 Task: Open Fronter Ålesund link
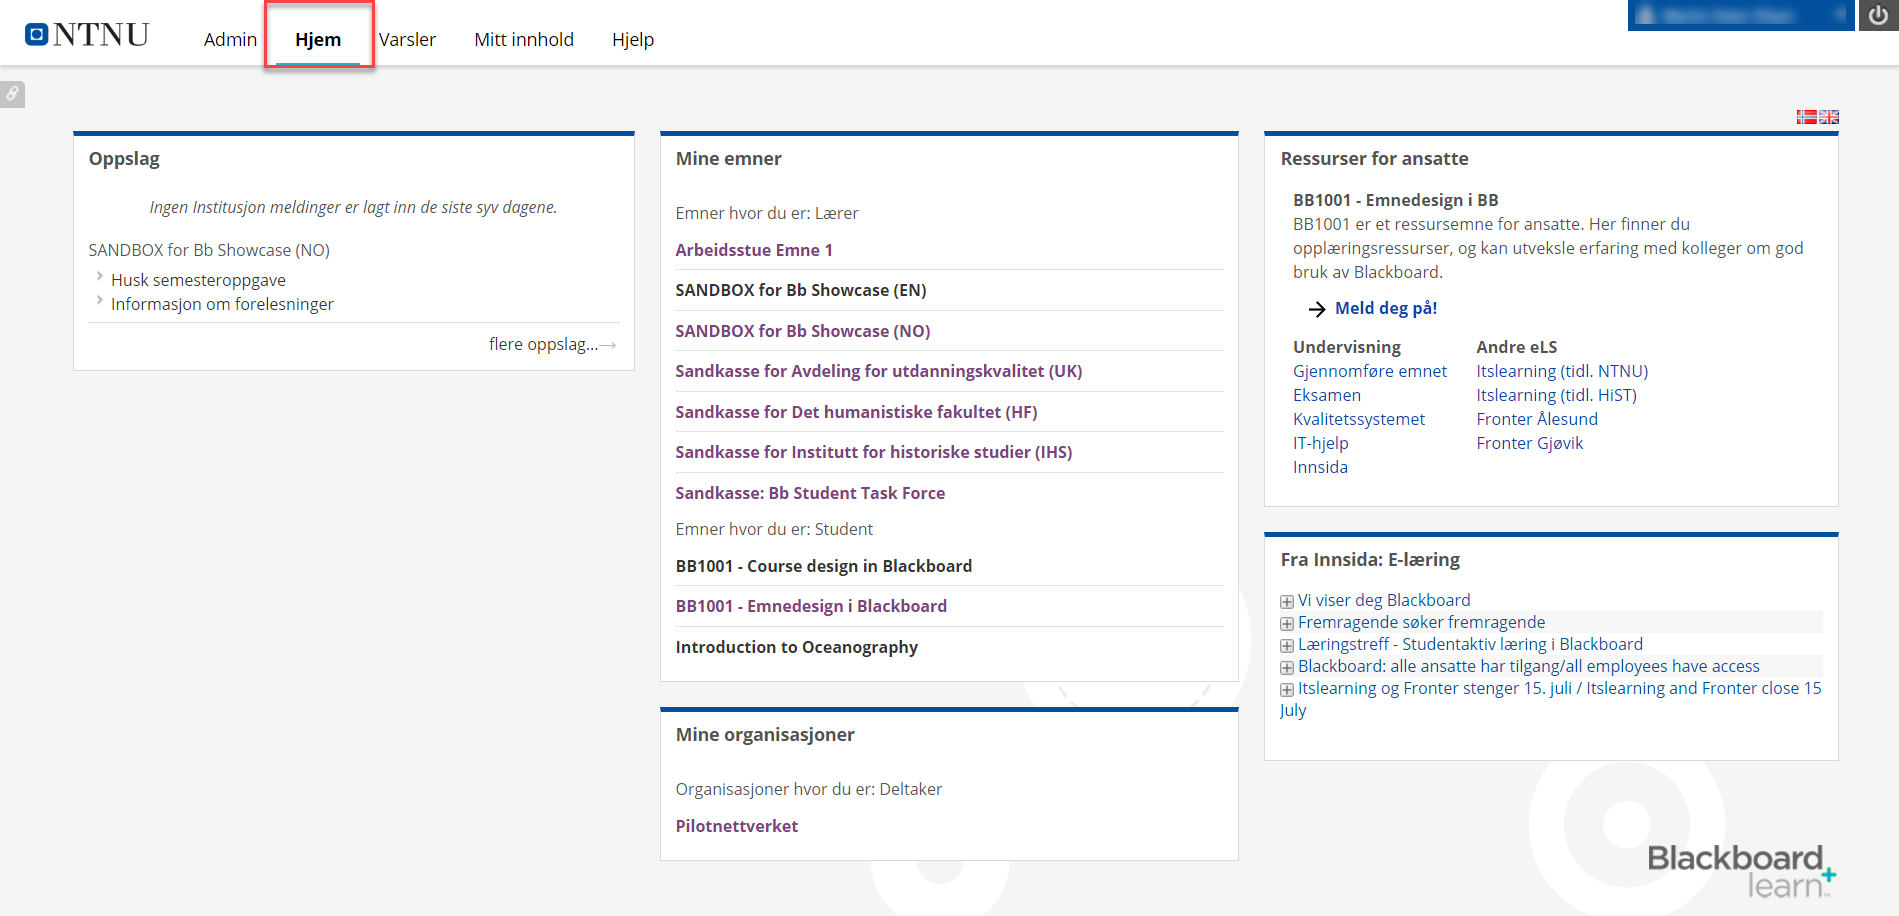tap(1537, 419)
